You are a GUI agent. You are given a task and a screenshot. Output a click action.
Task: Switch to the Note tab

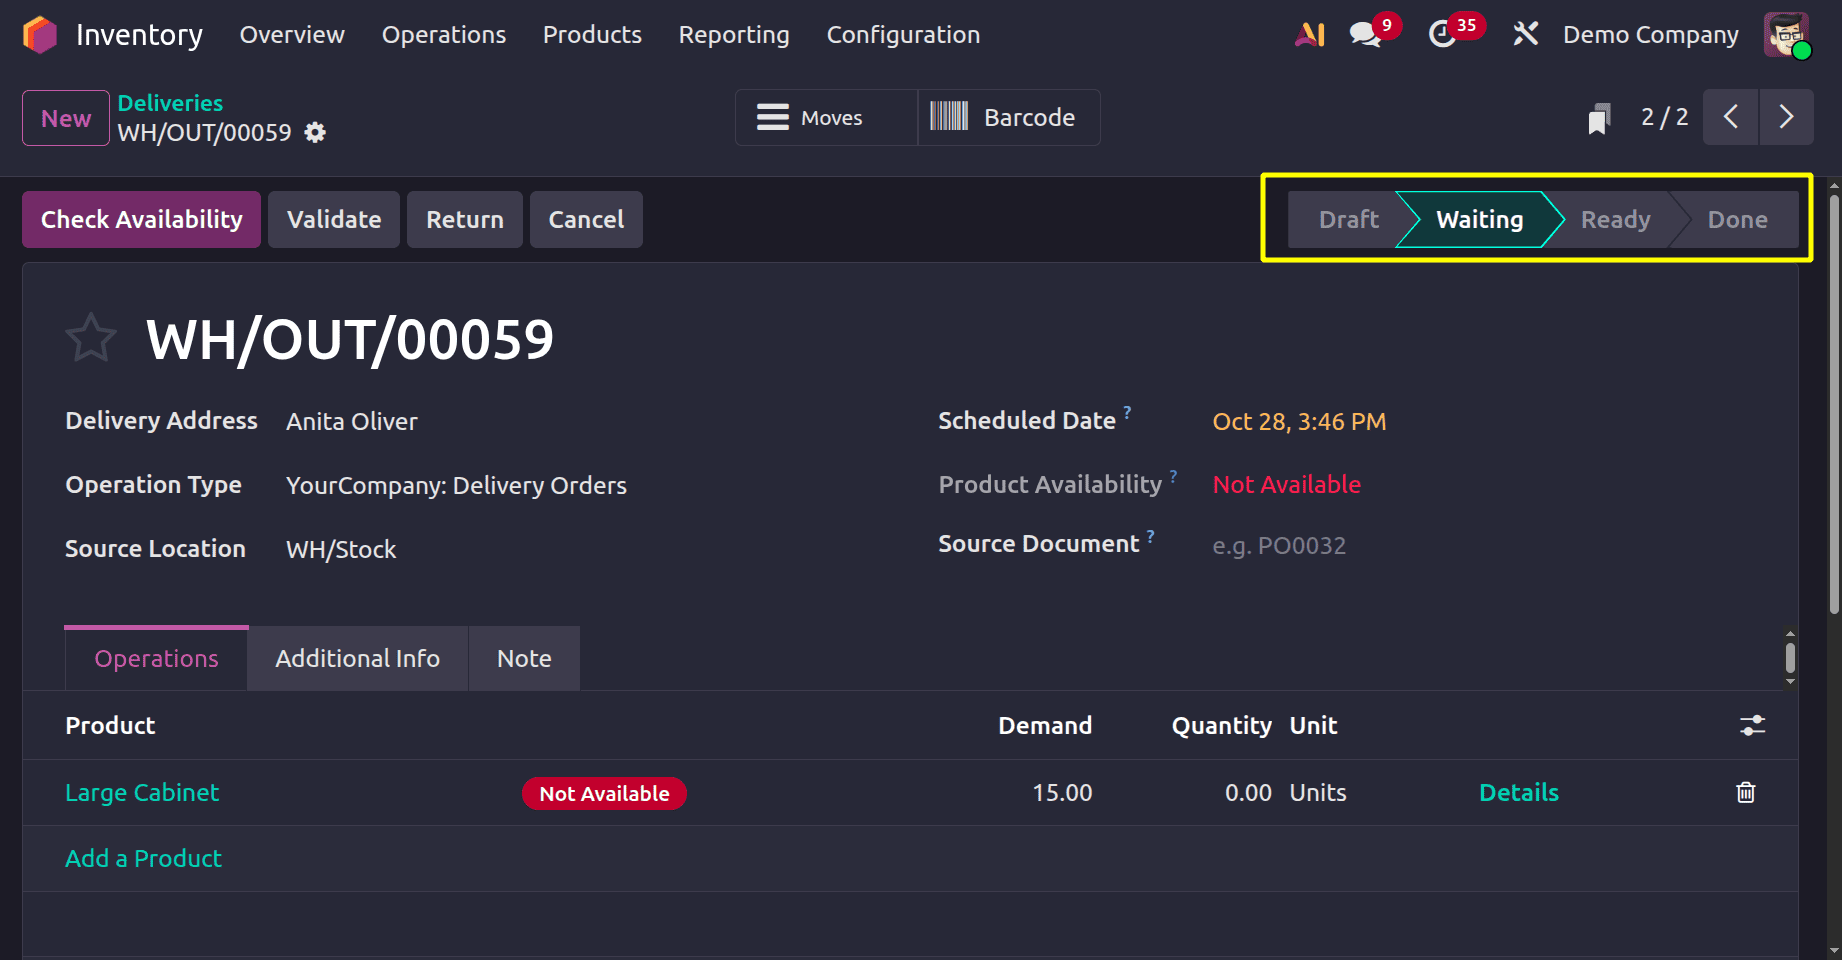523,658
